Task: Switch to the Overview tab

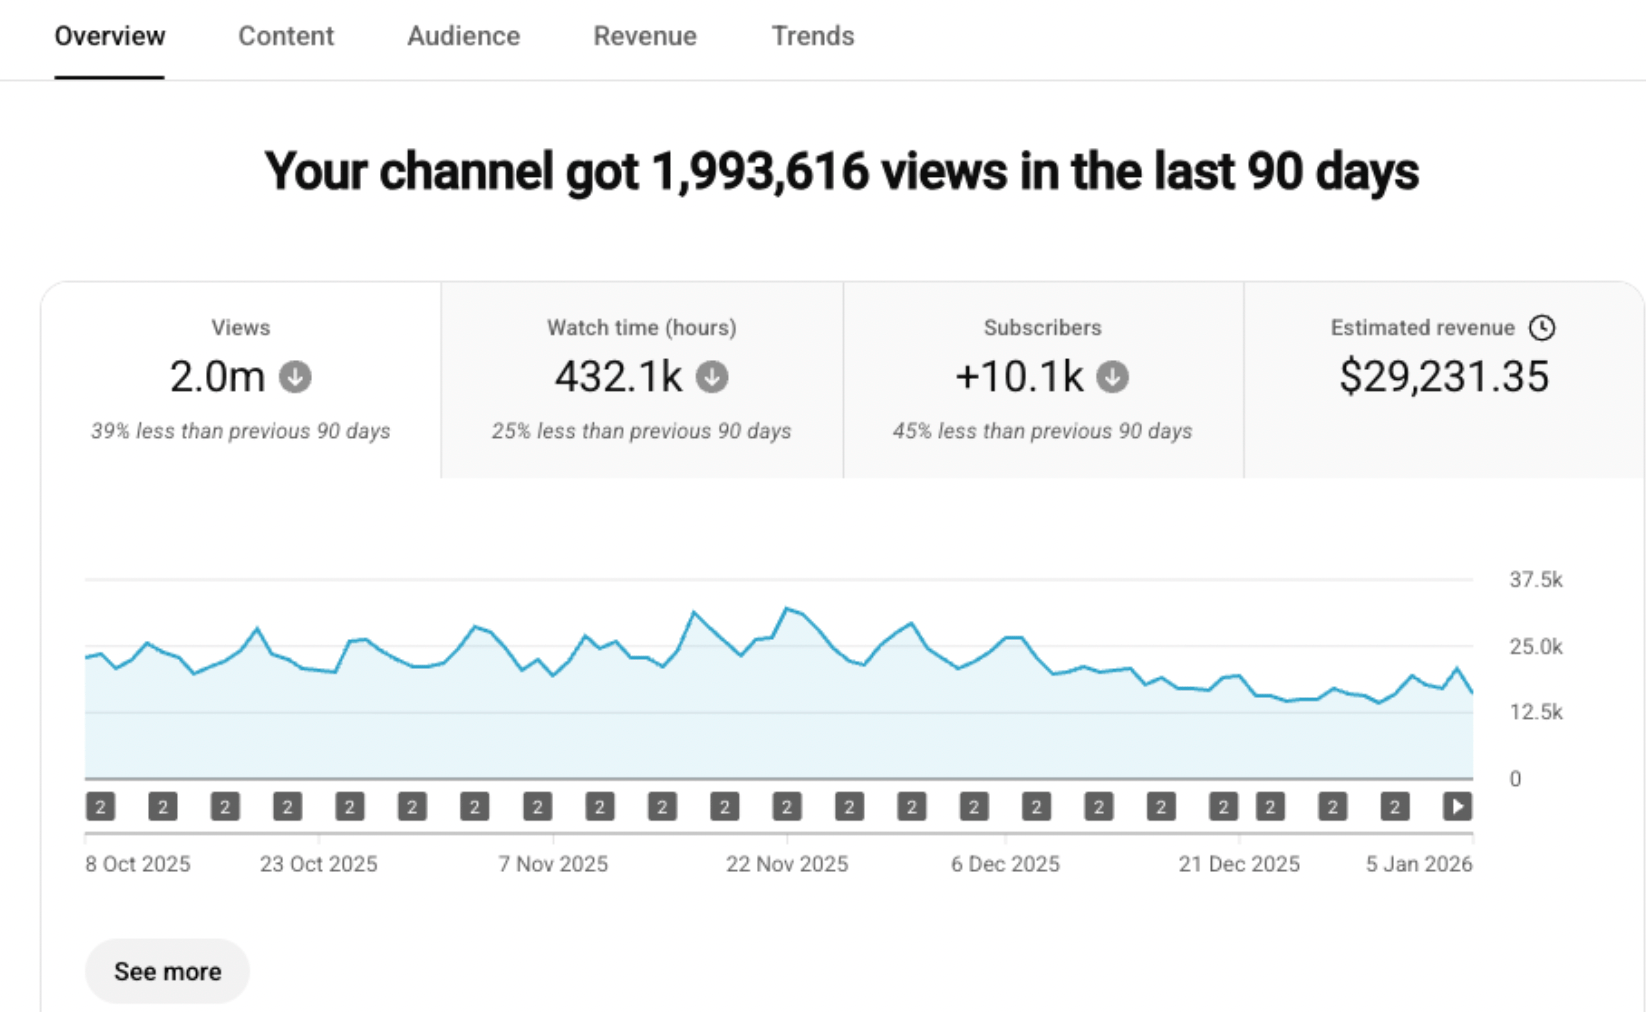Action: pyautogui.click(x=110, y=36)
